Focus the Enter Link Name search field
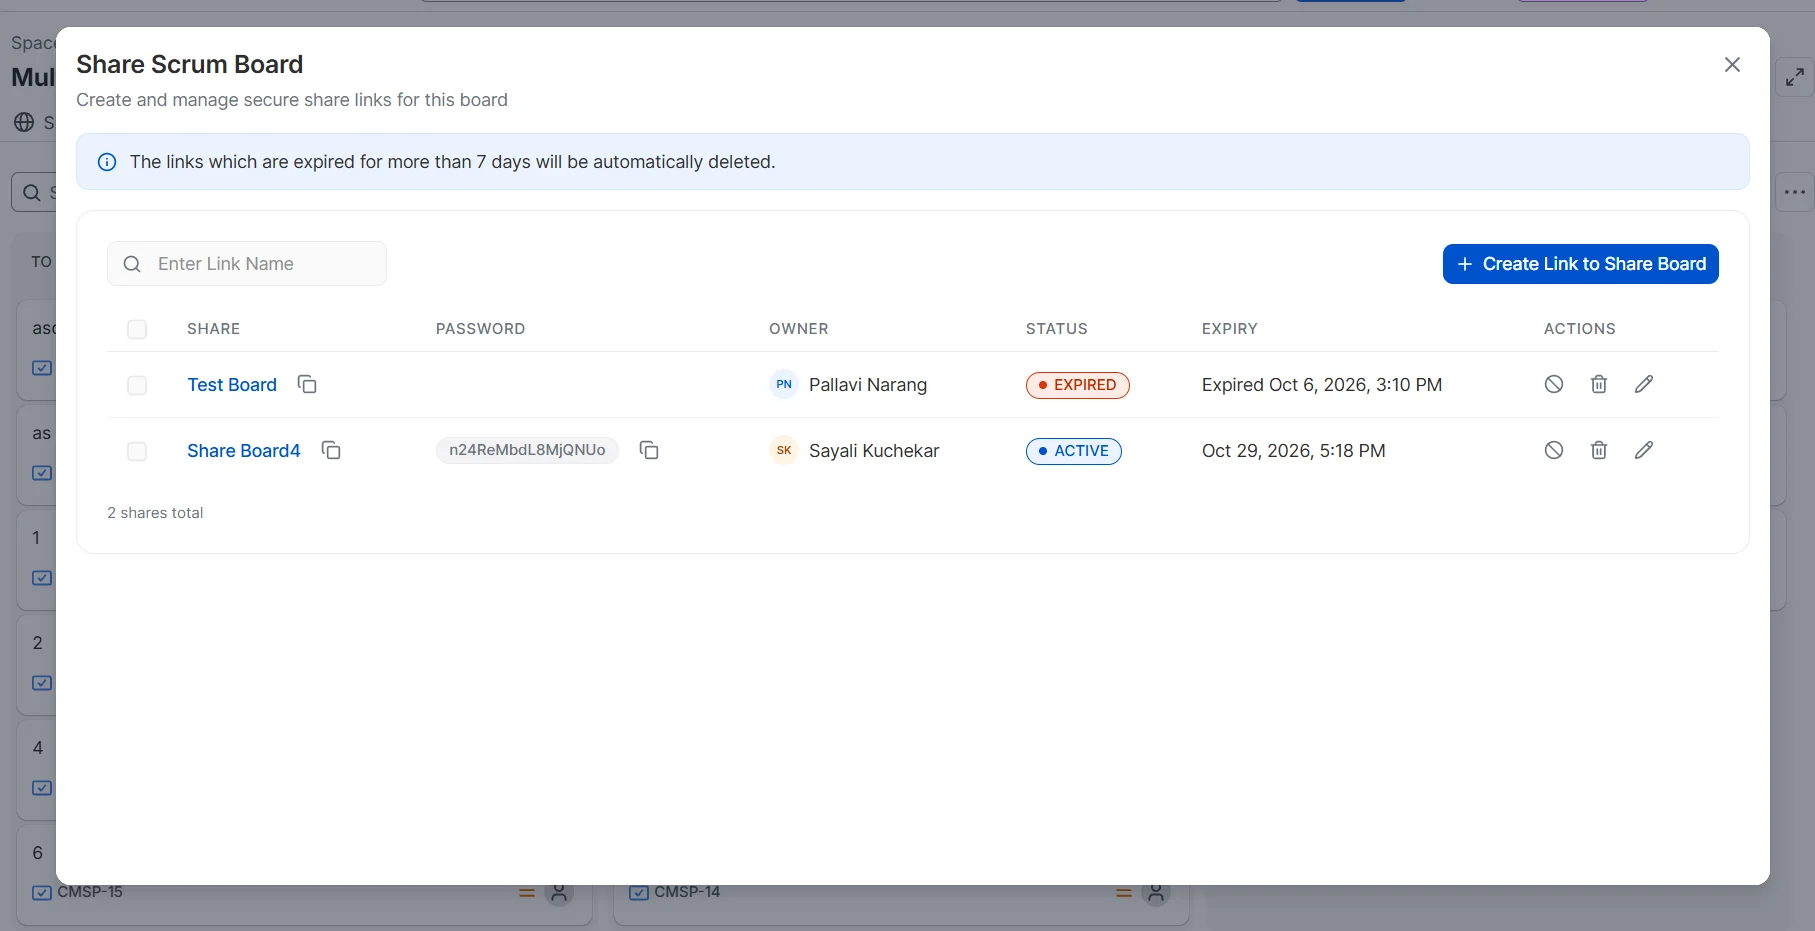The height and width of the screenshot is (931, 1815). click(247, 264)
